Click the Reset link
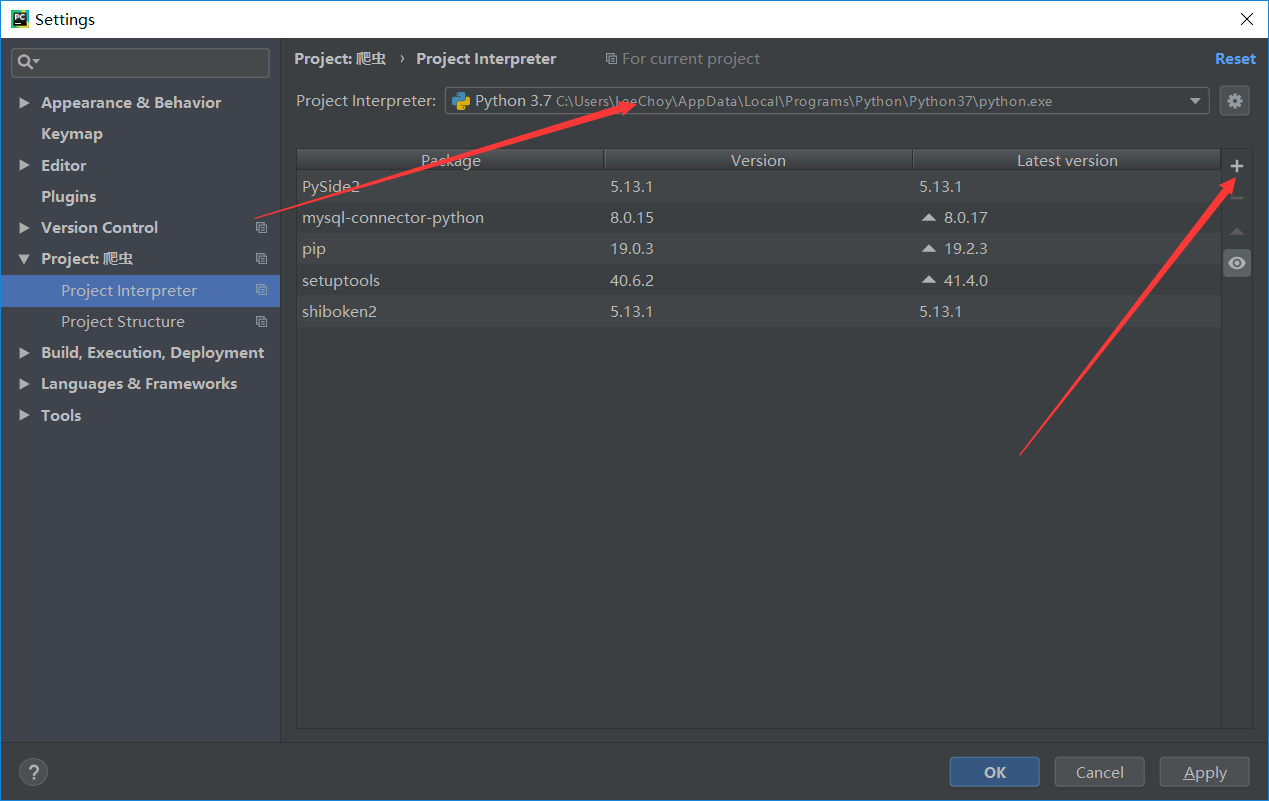Screen dimensions: 1269x801 click(x=1235, y=59)
